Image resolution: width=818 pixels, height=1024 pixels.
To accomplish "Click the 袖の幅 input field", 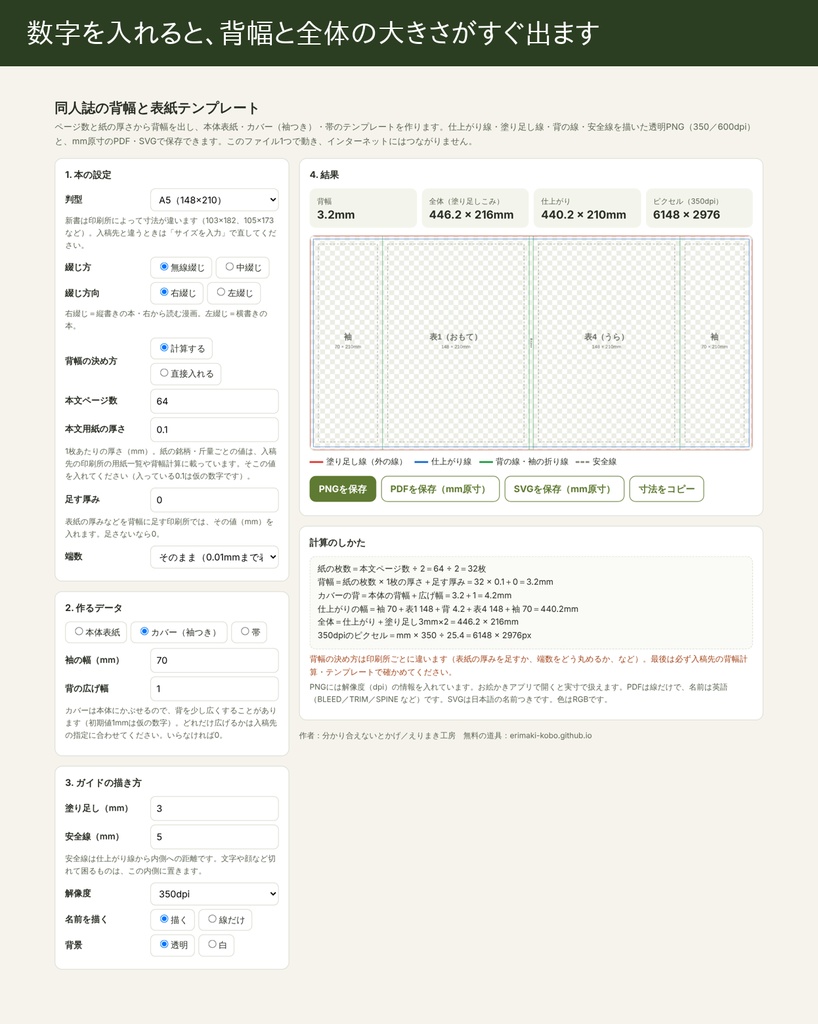I will pyautogui.click(x=214, y=660).
